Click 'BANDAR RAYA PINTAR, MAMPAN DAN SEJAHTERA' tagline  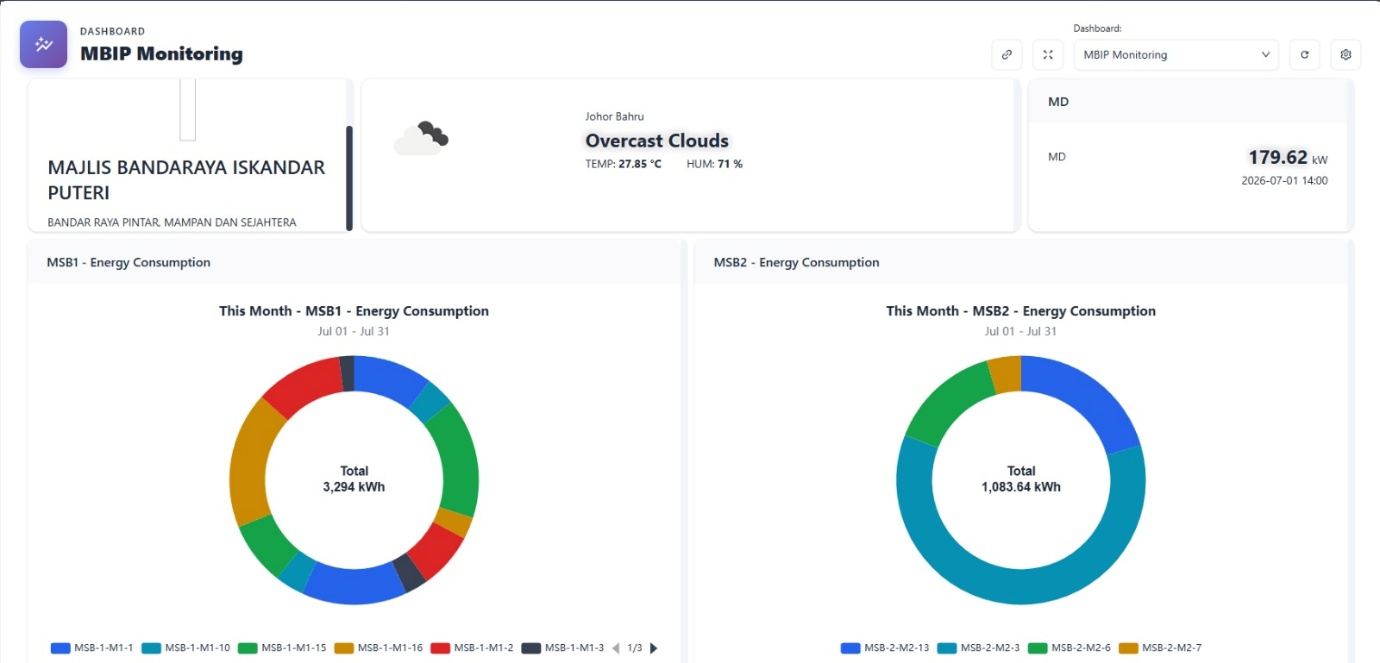[172, 222]
